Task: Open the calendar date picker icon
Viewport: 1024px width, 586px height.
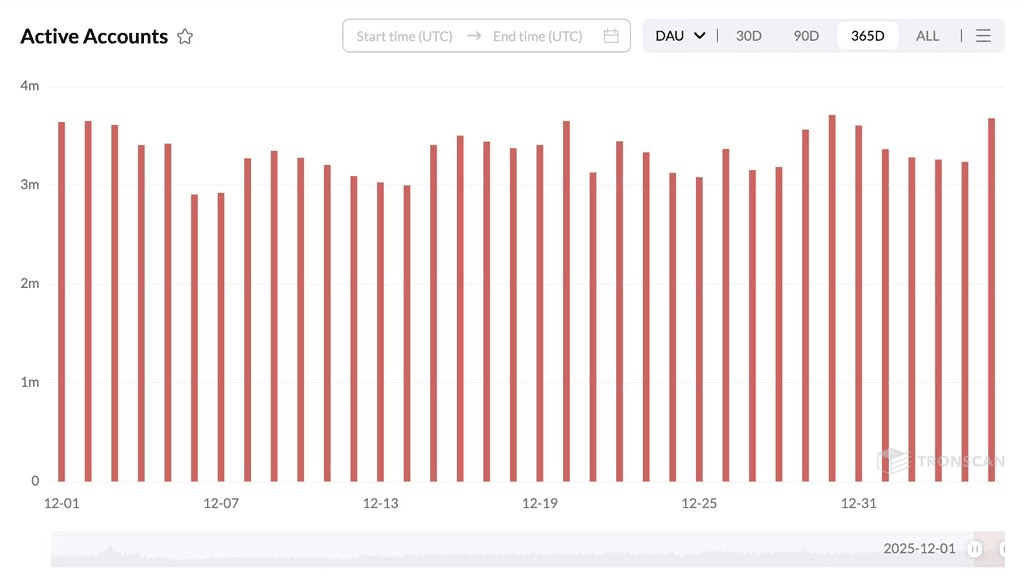Action: pos(611,36)
